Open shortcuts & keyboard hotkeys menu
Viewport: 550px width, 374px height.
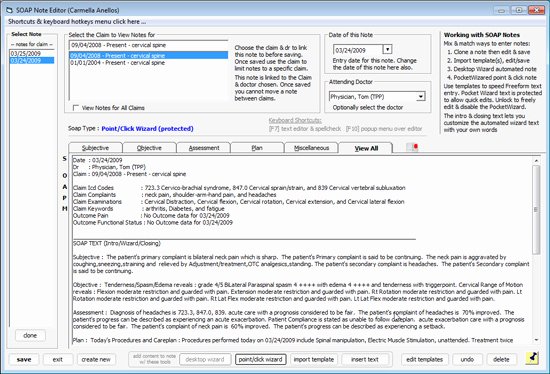coord(77,22)
